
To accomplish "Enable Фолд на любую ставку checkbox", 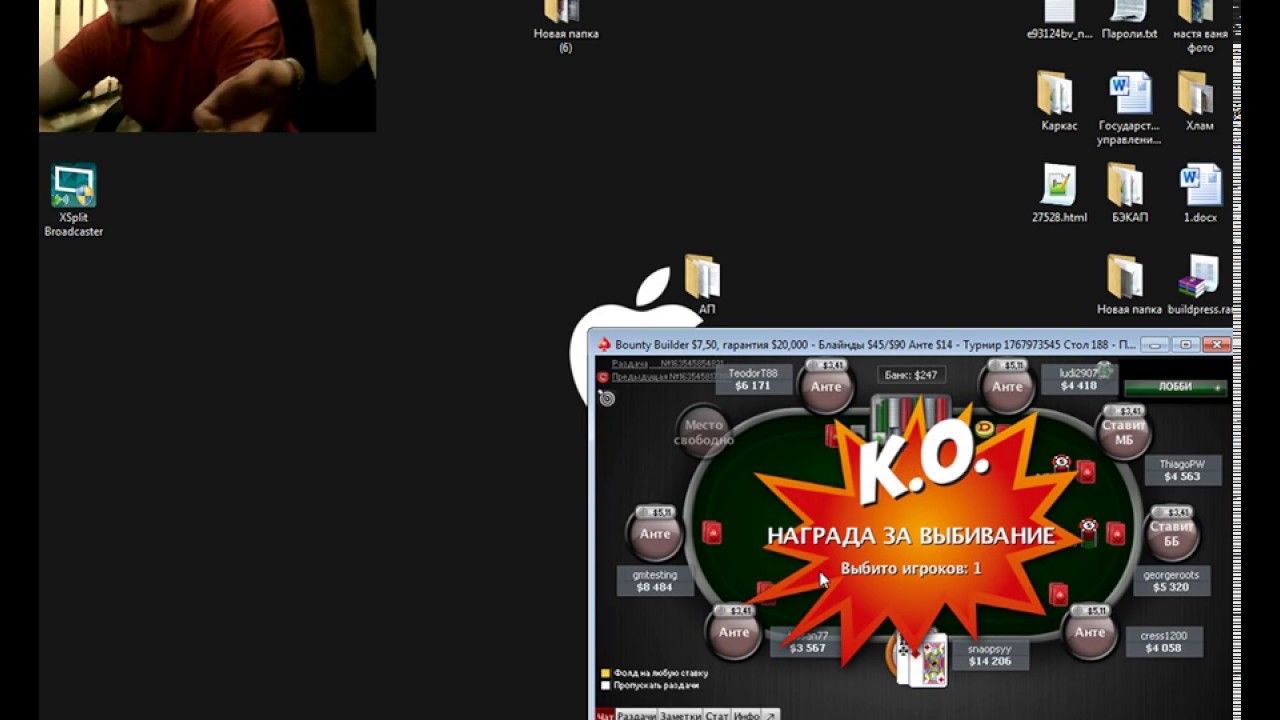I will pos(605,673).
